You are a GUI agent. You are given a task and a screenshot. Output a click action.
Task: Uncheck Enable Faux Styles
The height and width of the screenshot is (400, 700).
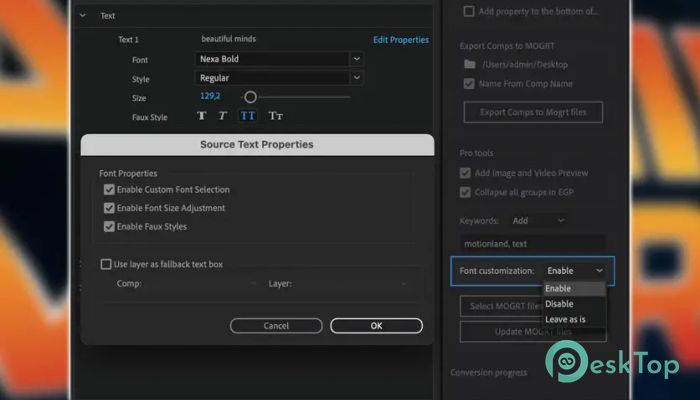click(109, 226)
